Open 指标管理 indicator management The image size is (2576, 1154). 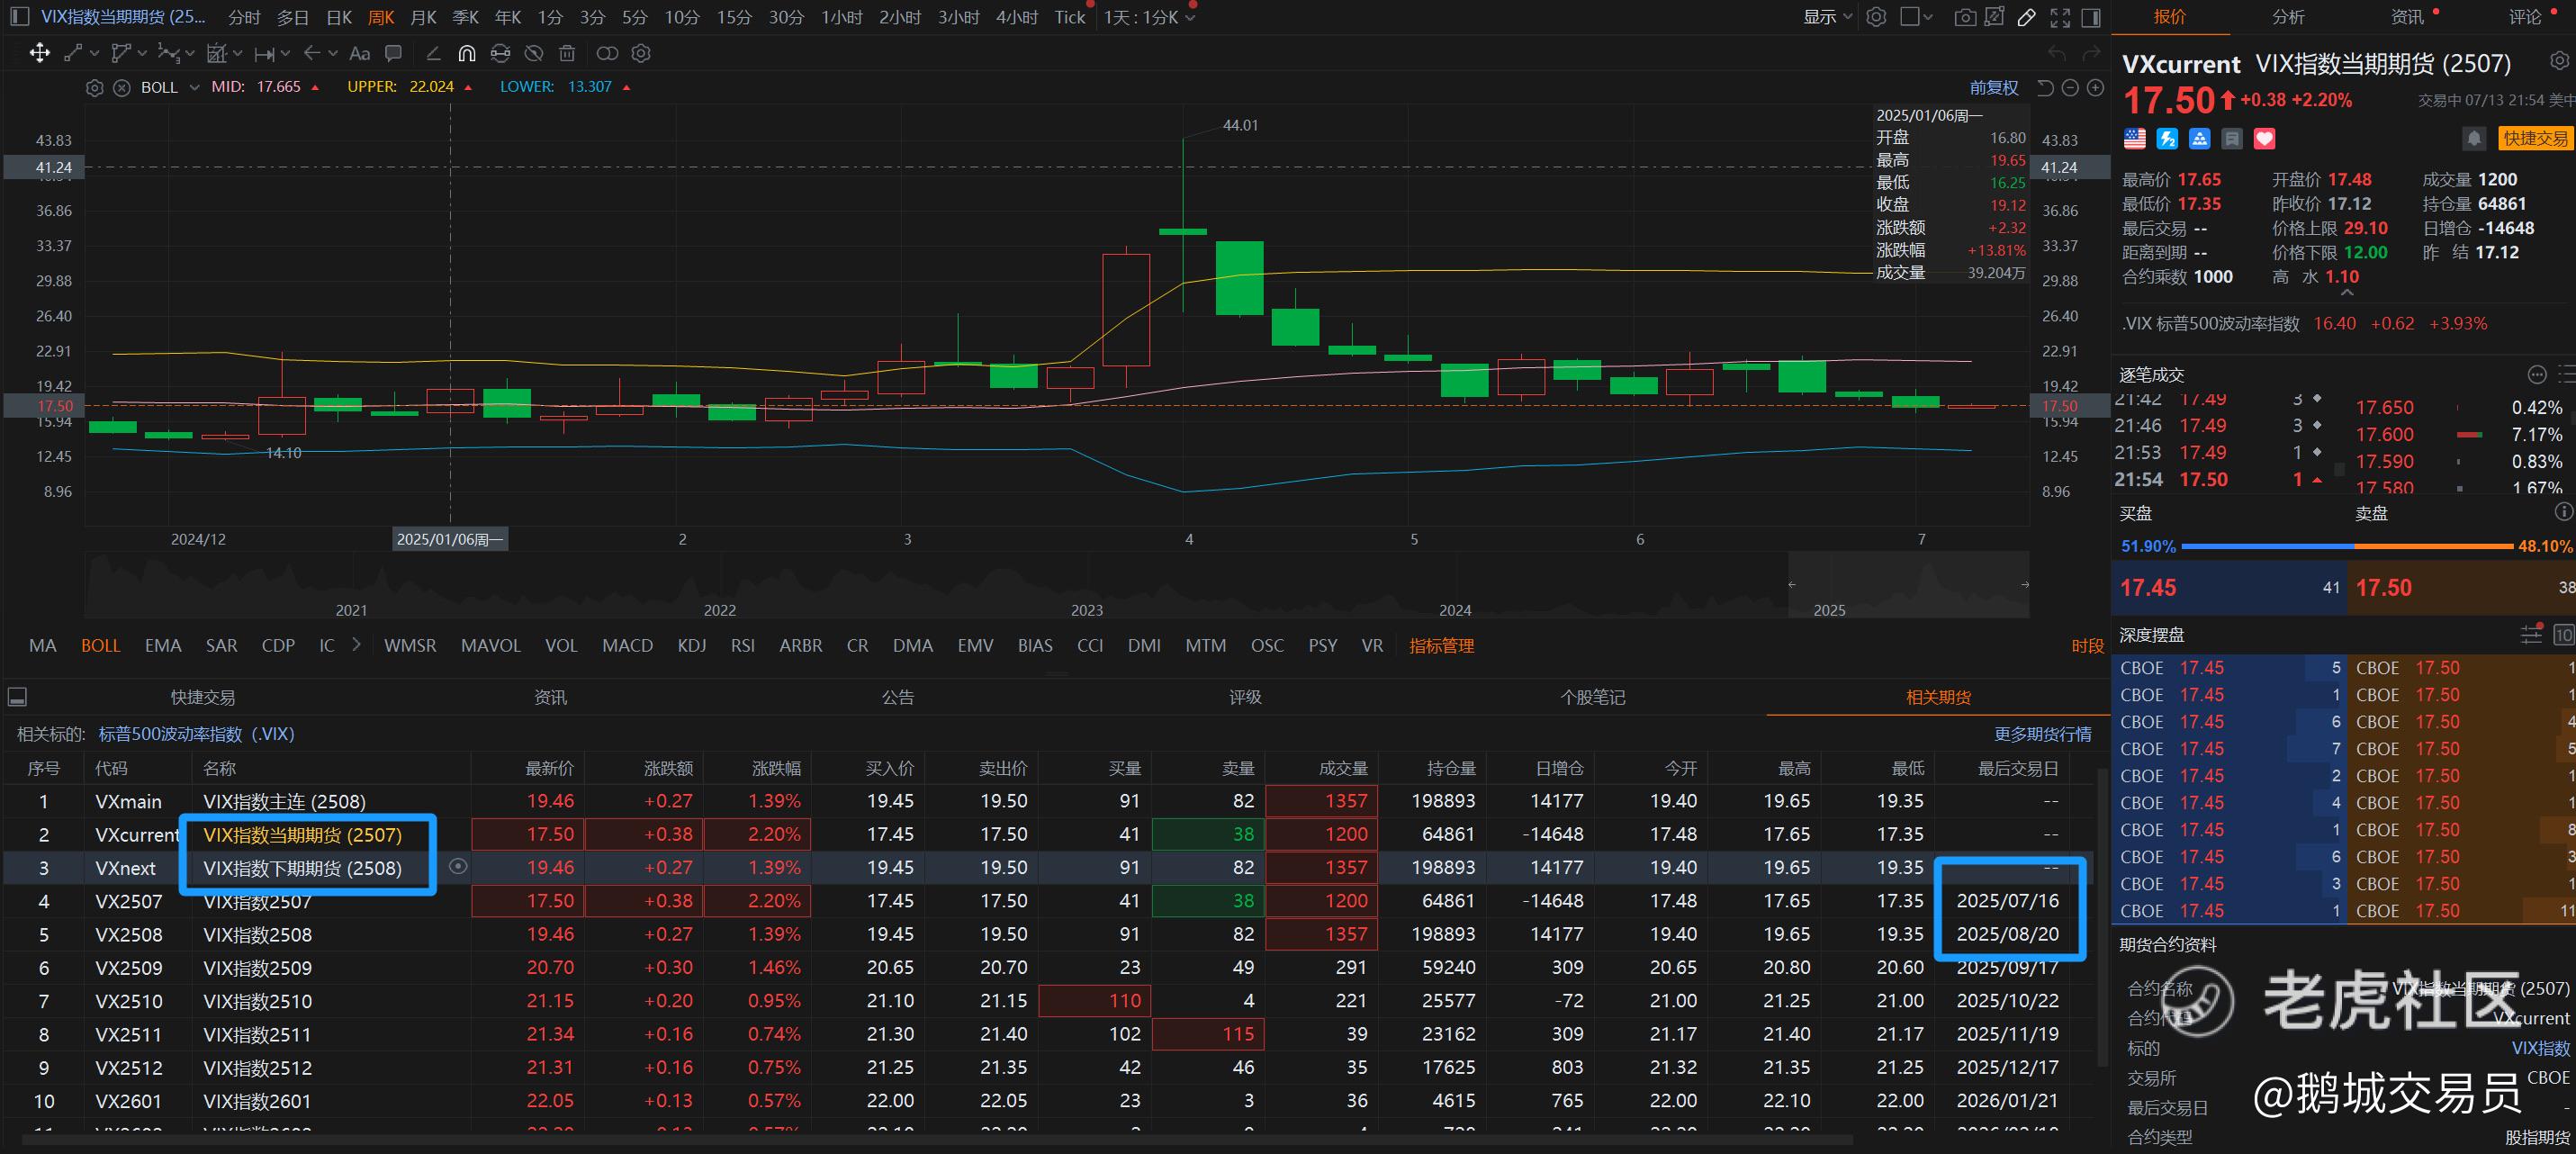(x=1441, y=646)
